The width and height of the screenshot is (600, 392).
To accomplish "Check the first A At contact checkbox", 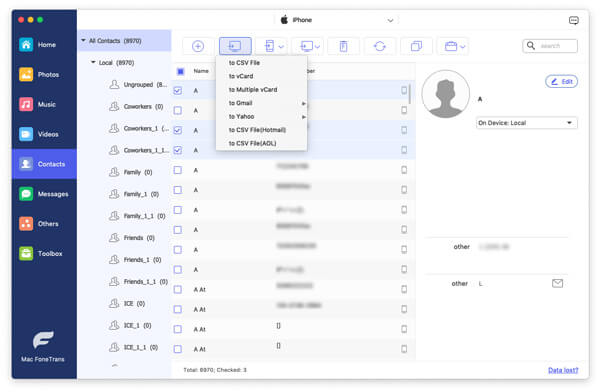I will (178, 289).
